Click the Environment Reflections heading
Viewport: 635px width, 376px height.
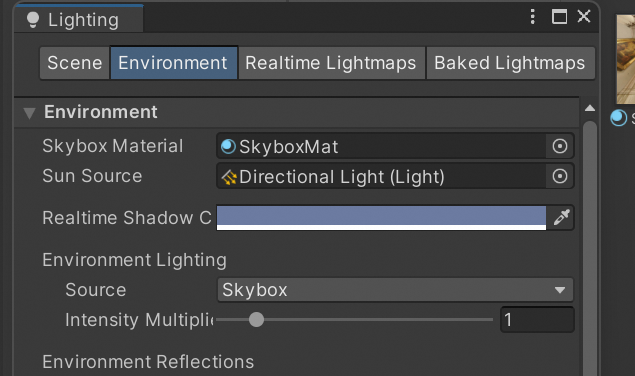148,362
